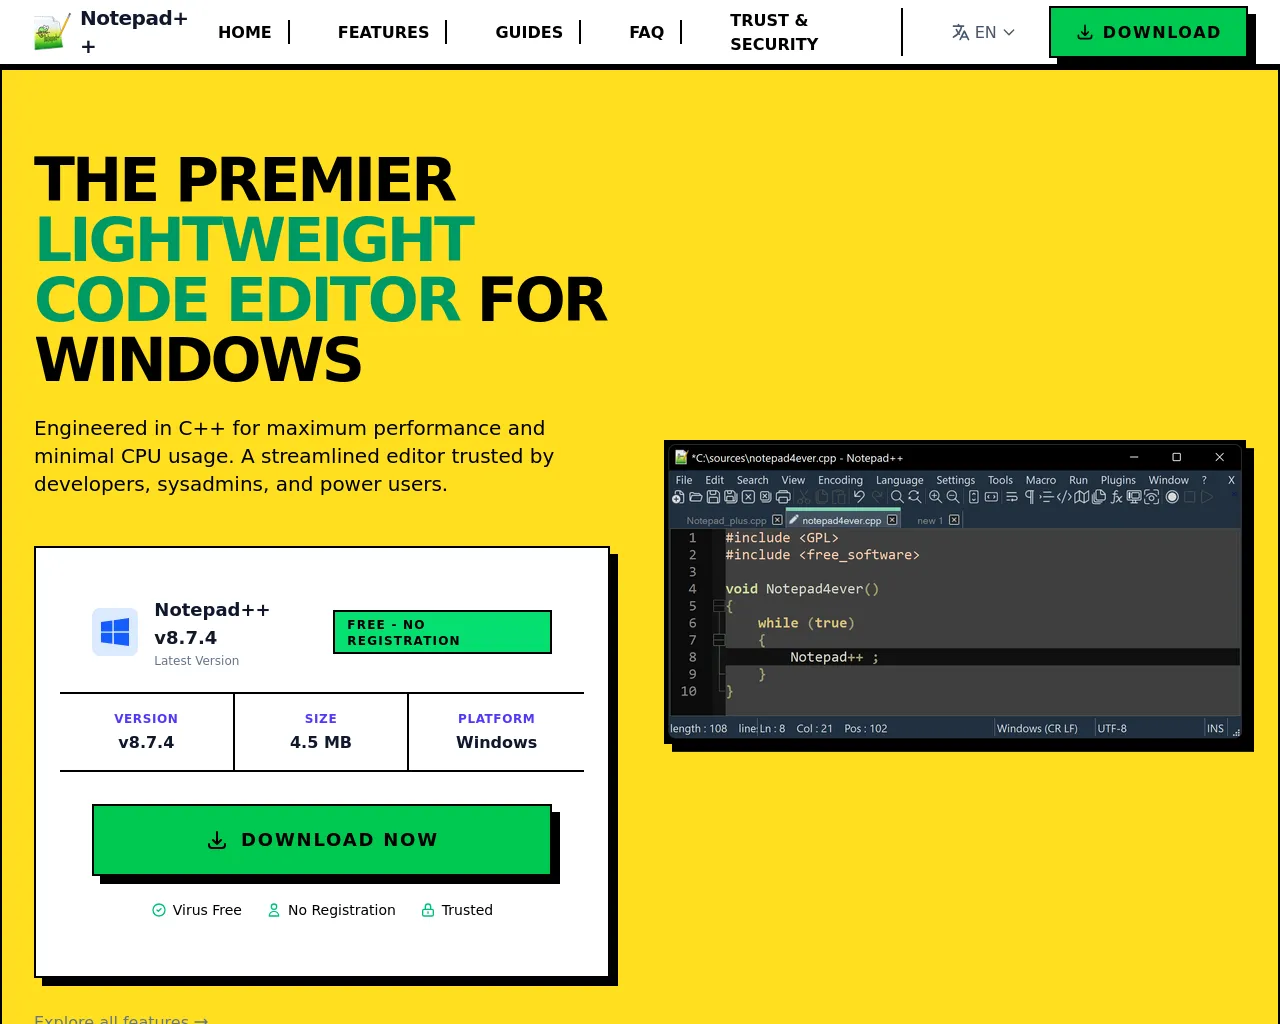Select the notepad4ever.cpp tab
This screenshot has height=1024, width=1280.
[841, 520]
